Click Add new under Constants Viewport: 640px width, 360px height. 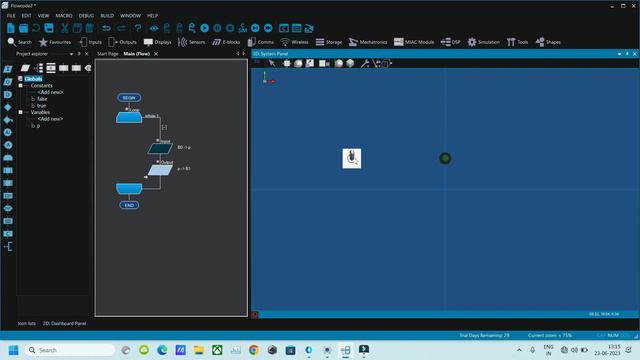[x=50, y=92]
